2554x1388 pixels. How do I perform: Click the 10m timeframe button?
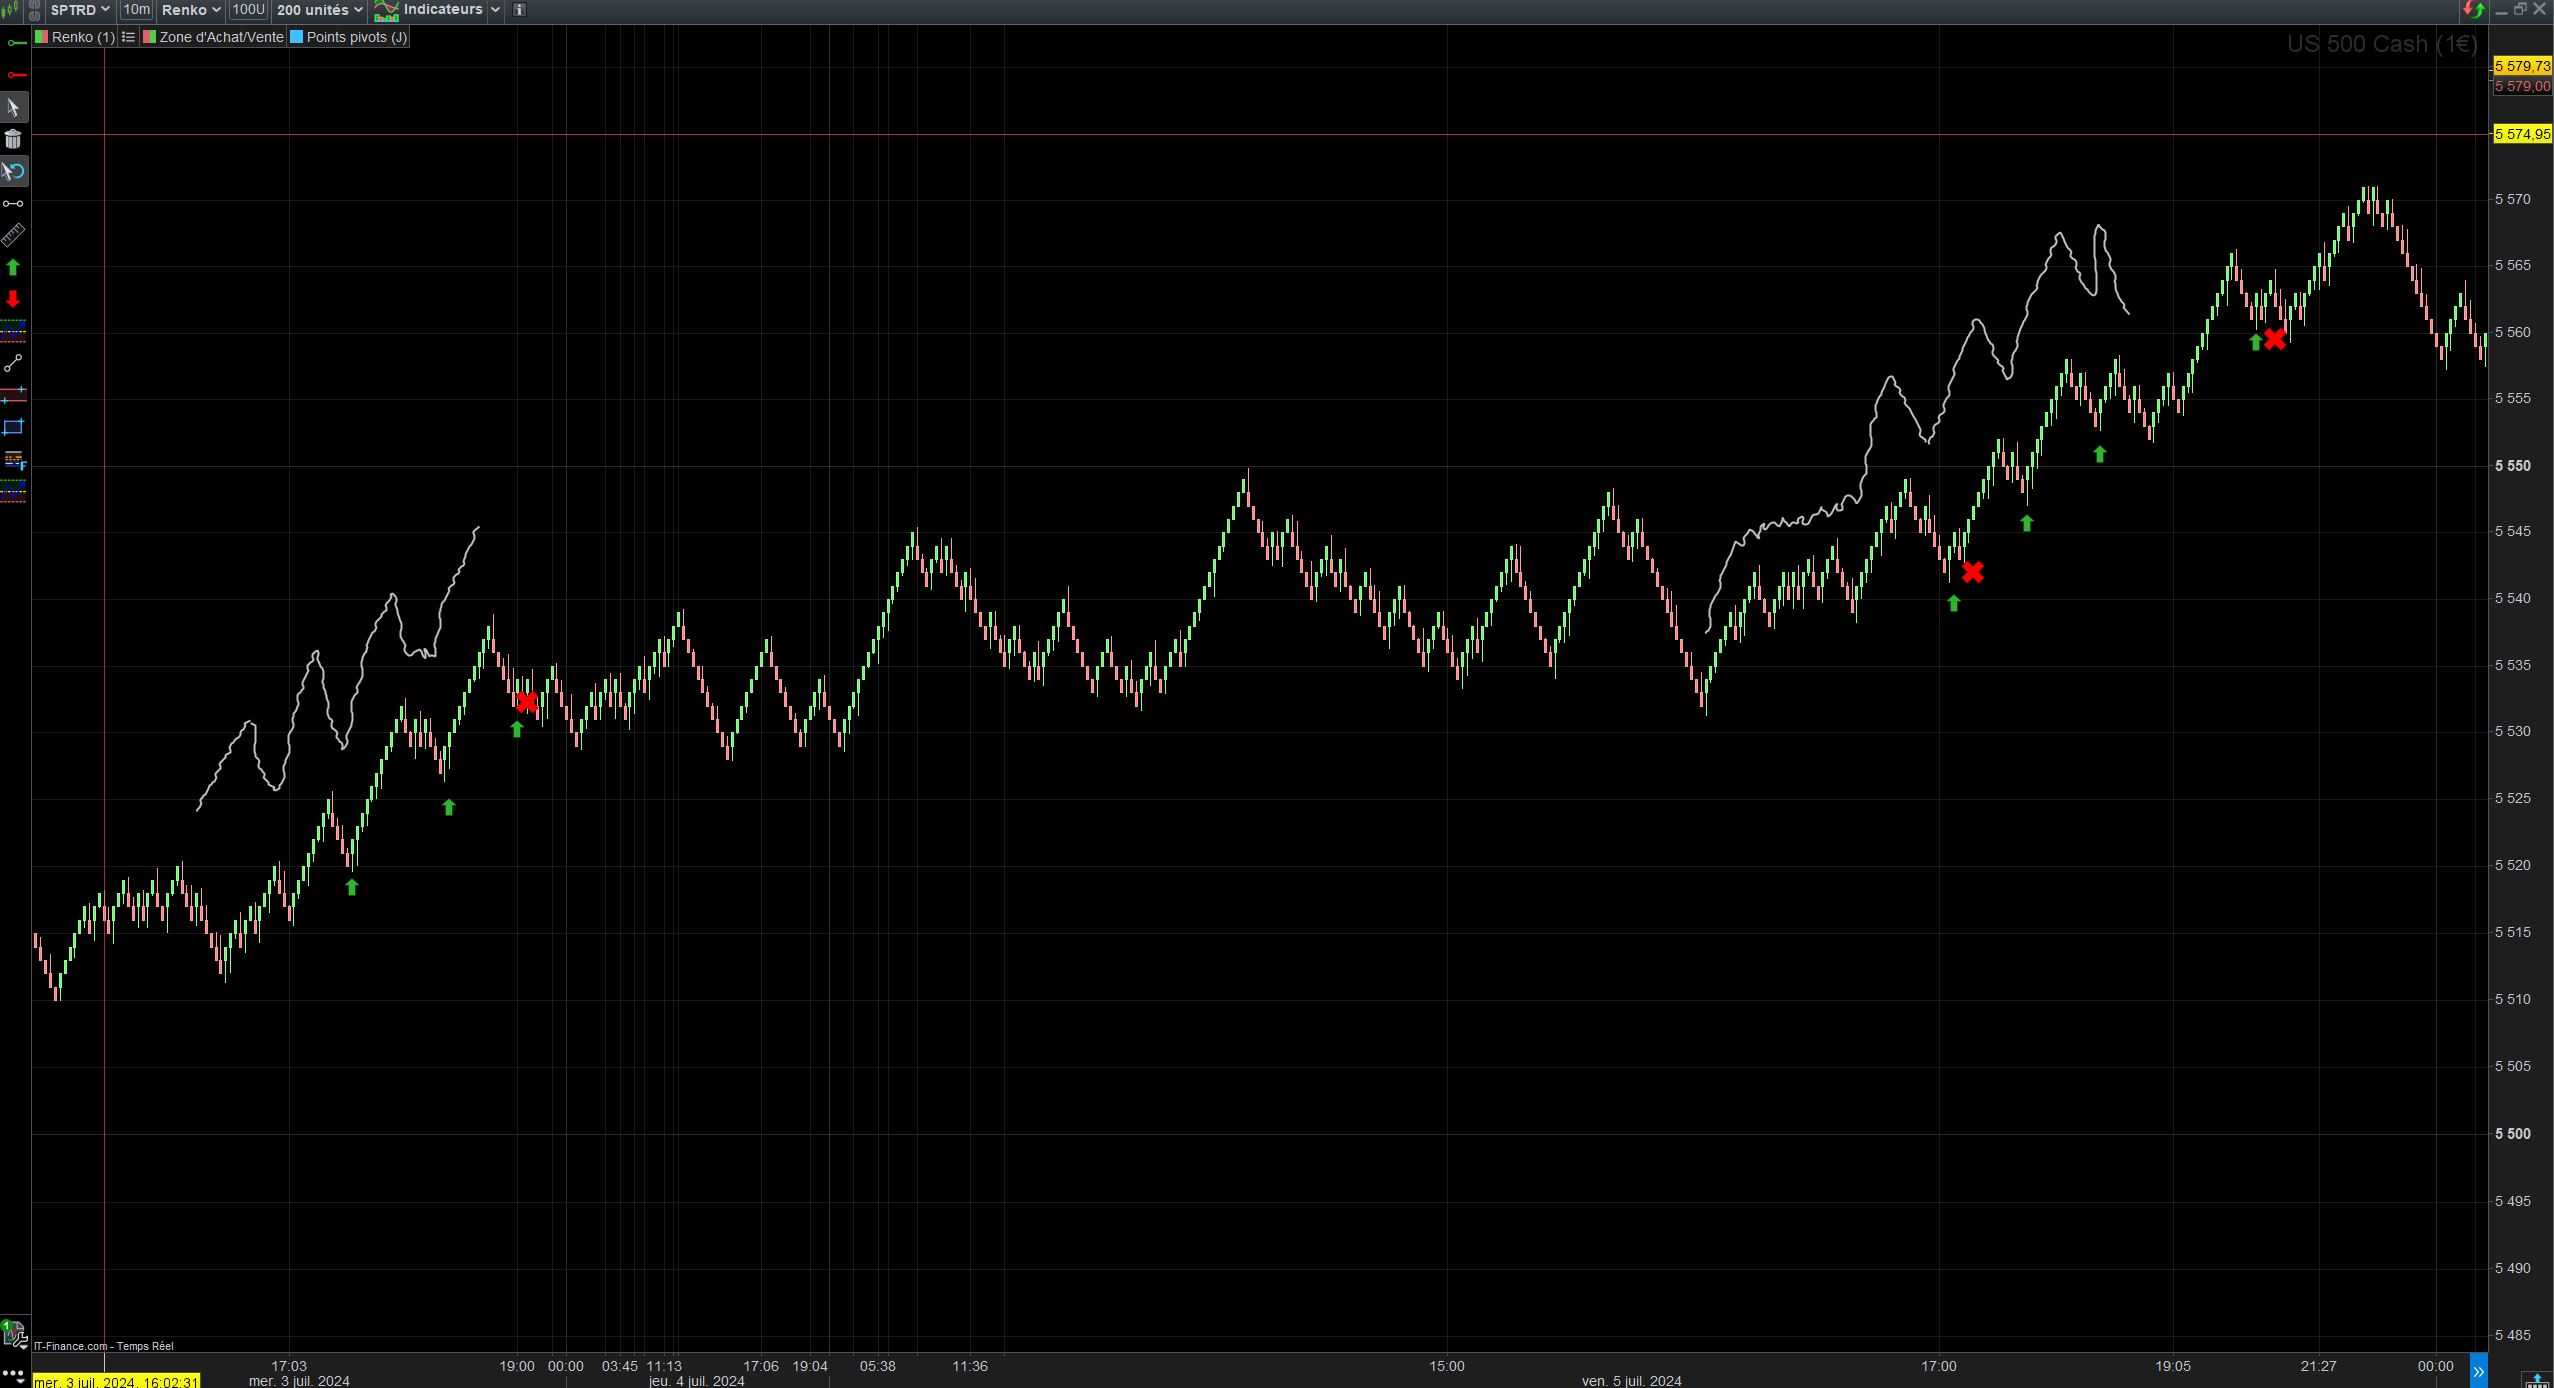point(136,10)
